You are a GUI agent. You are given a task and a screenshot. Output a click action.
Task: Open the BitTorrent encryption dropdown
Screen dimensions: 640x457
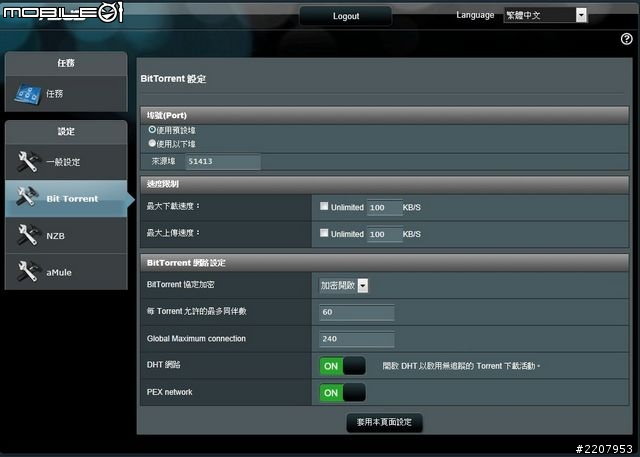pos(344,285)
